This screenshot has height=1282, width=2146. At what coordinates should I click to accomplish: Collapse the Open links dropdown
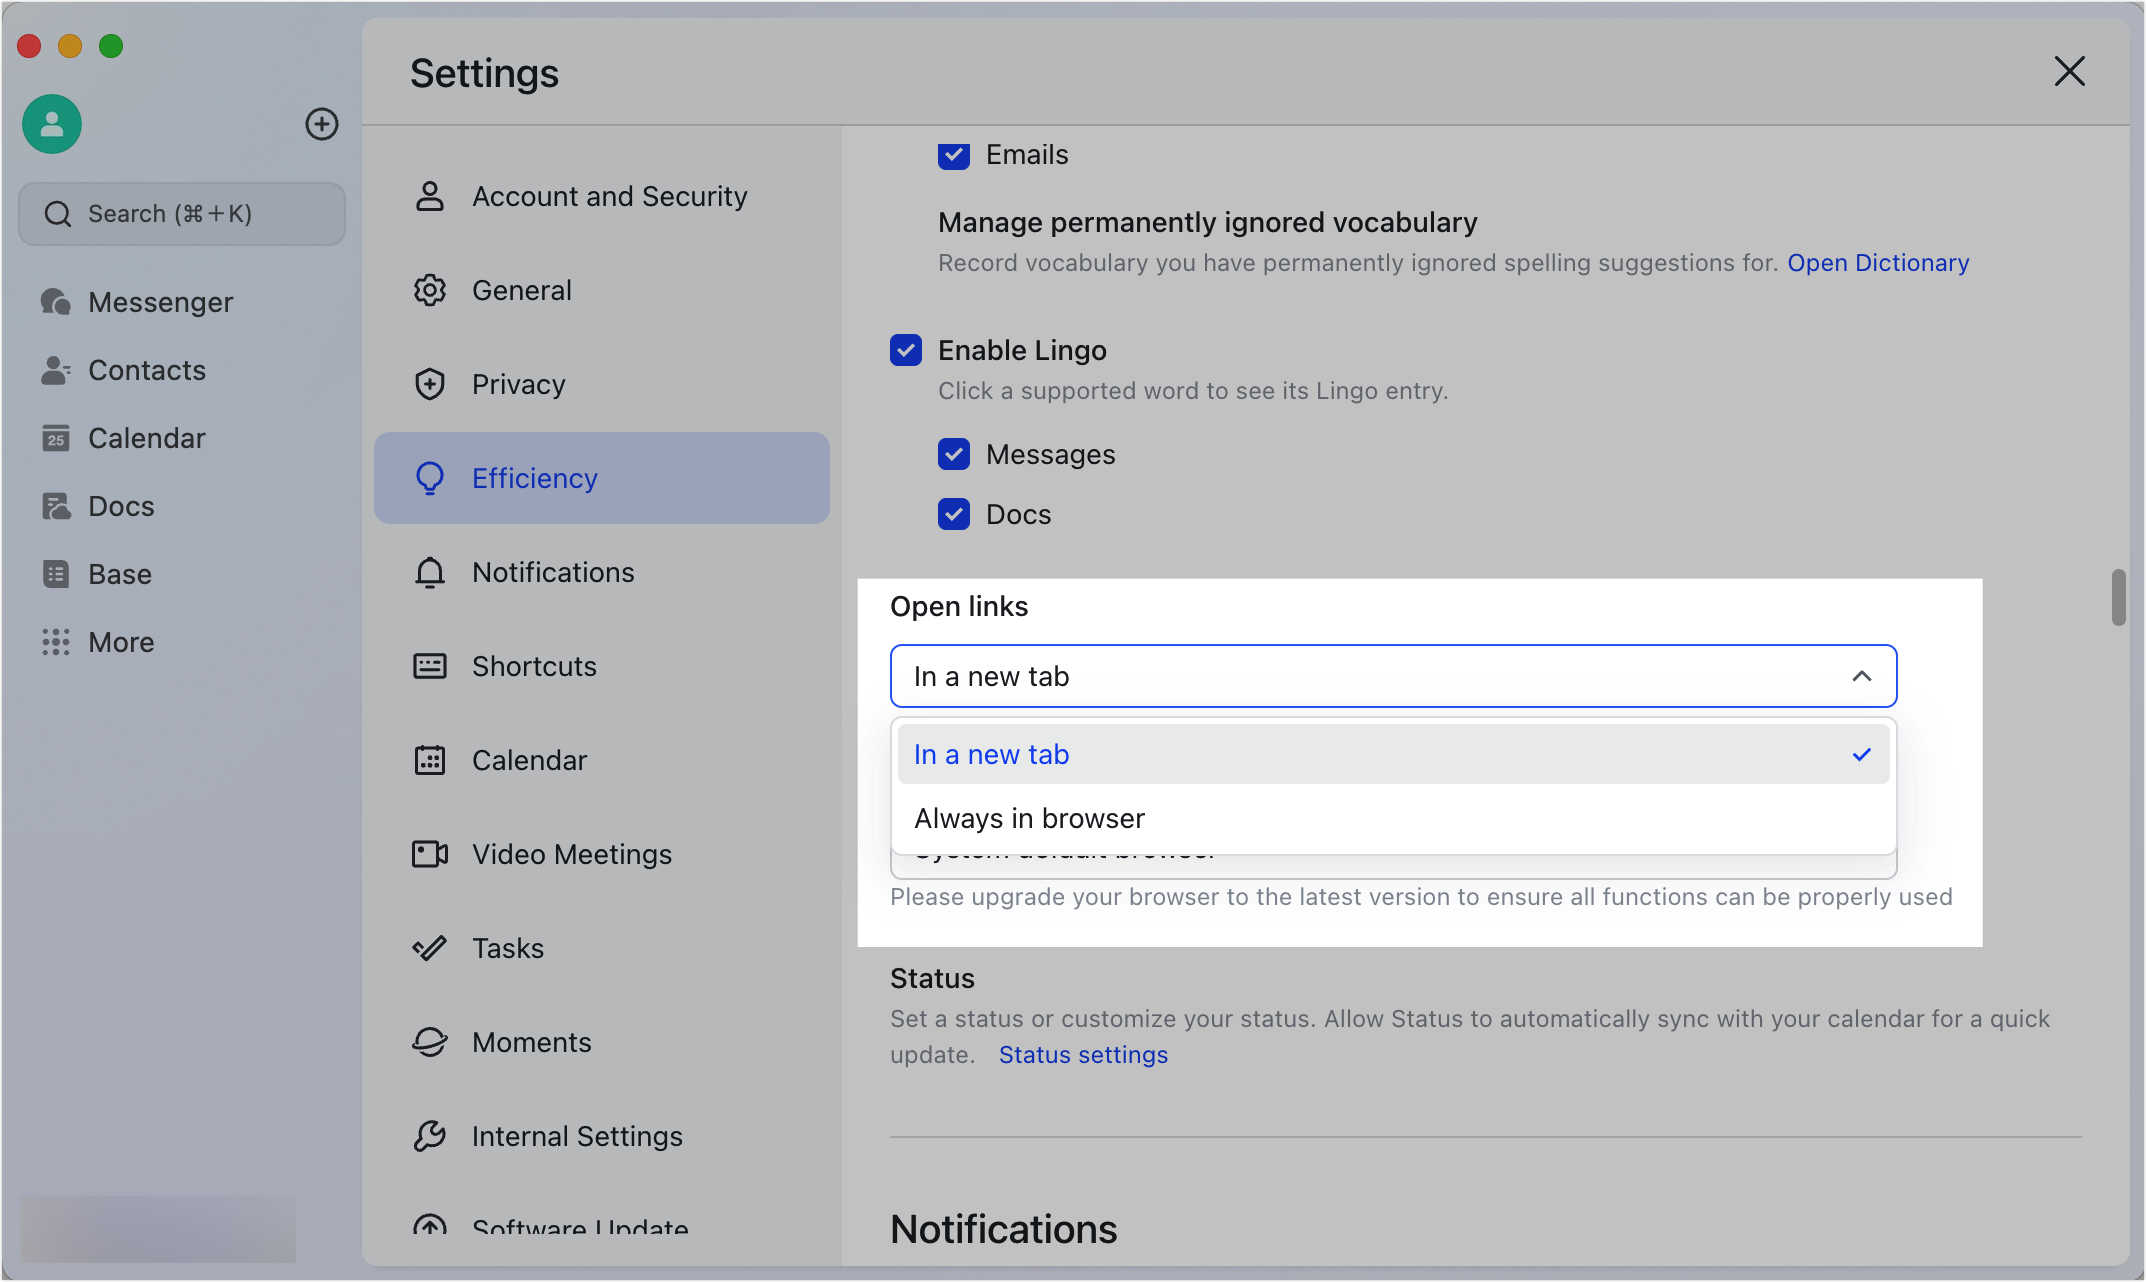pyautogui.click(x=1861, y=676)
